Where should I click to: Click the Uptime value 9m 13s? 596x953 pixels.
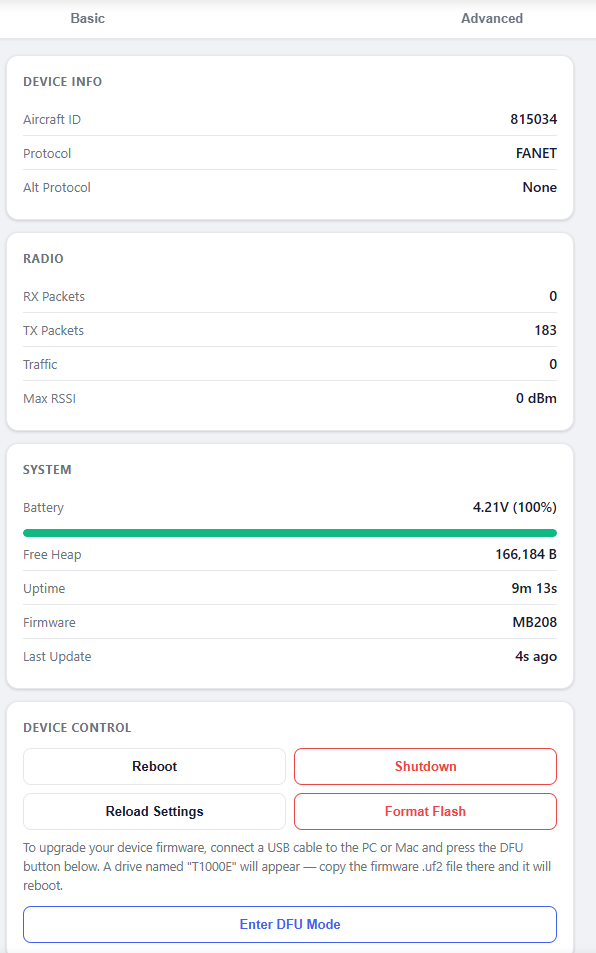click(534, 588)
